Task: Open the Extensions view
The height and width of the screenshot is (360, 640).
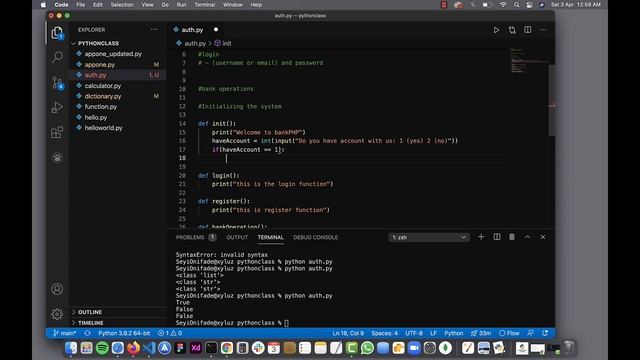Action: (57, 132)
